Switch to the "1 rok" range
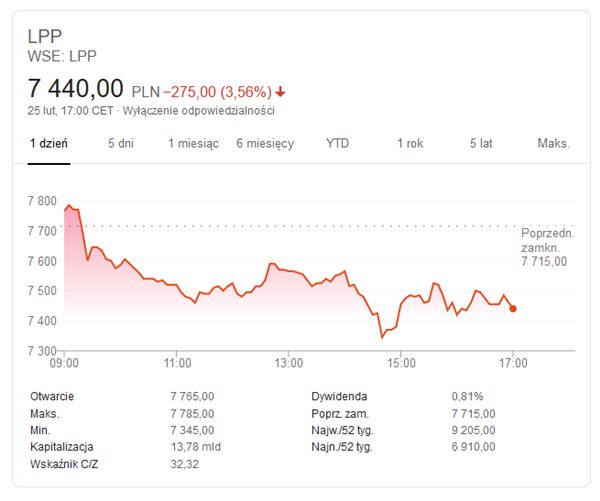Screen dimensions: 600x501 pos(410,143)
